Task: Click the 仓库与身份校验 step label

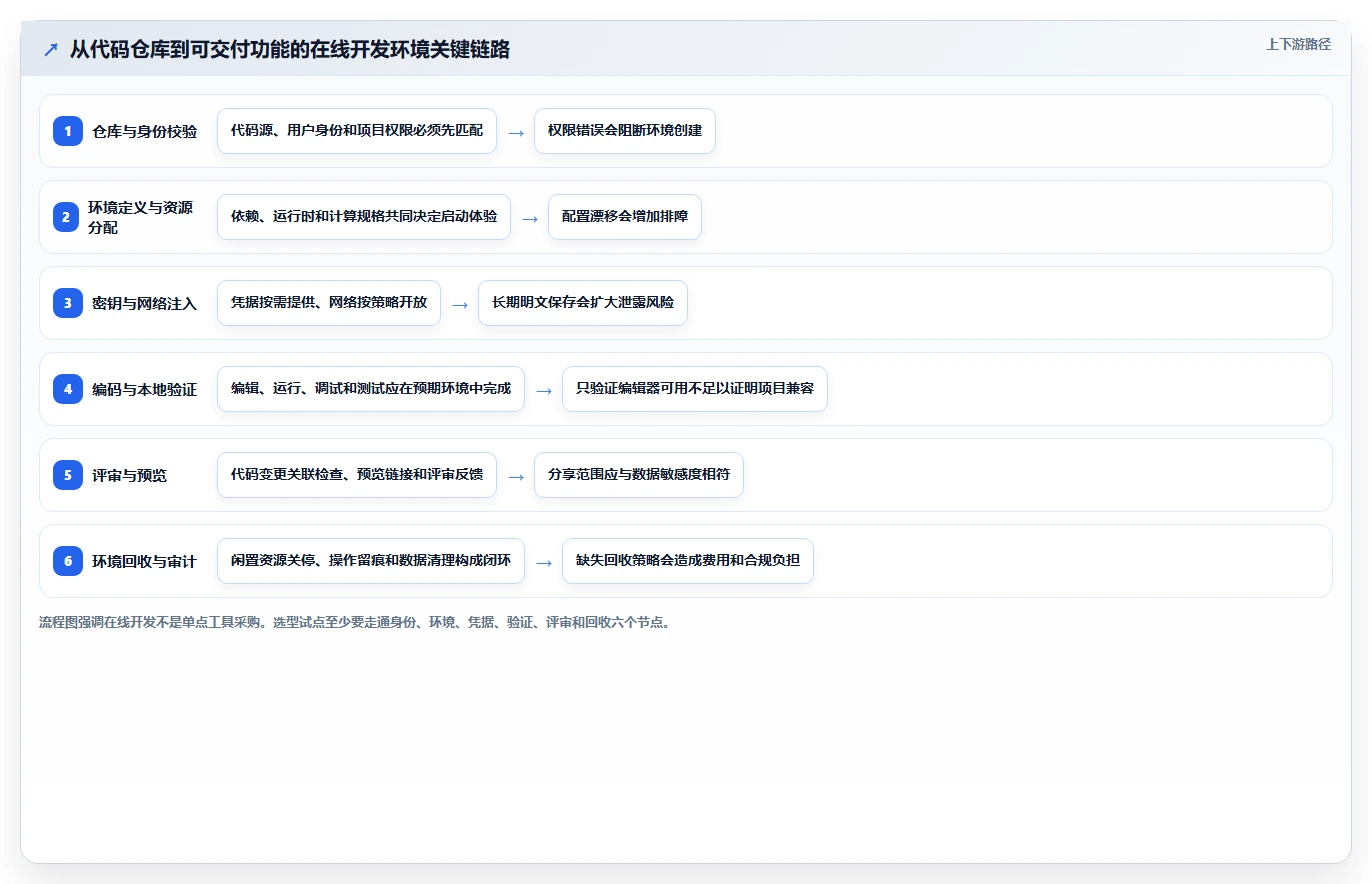Action: click(144, 131)
